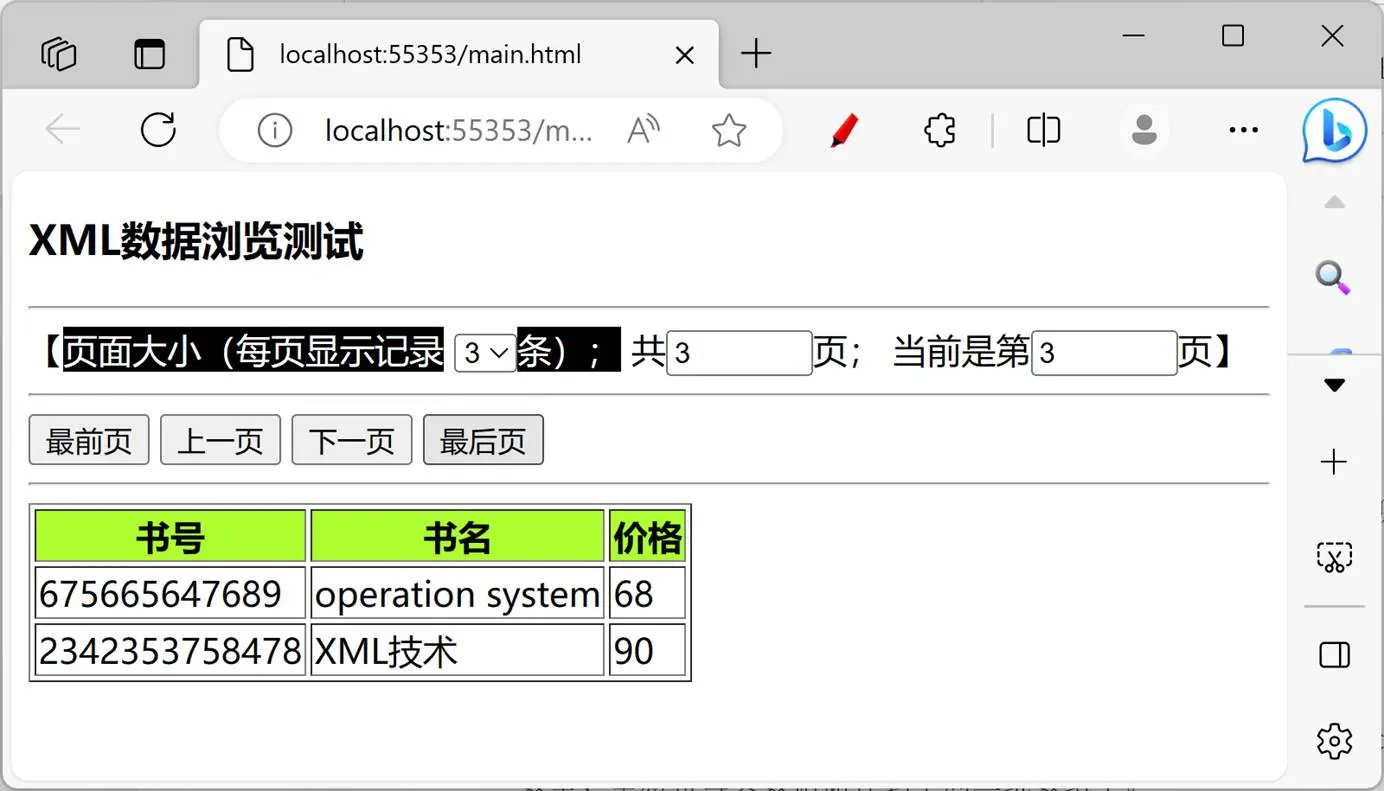
Task: Click the 上一页 button
Action: [x=220, y=440]
